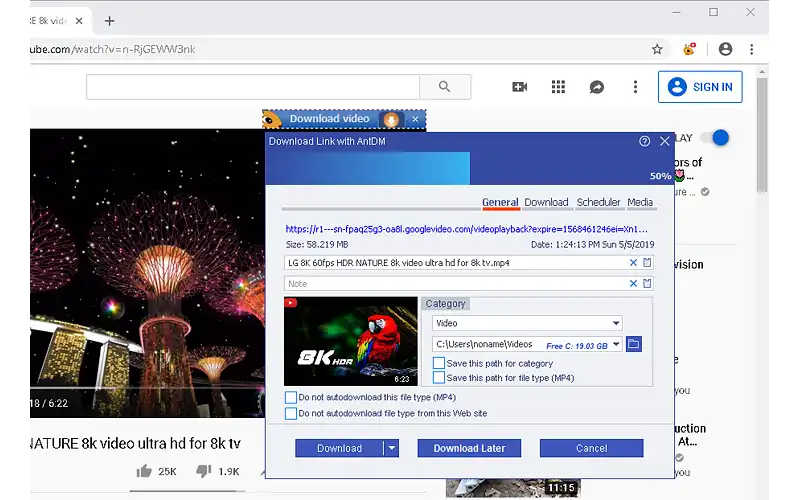The image size is (800, 500).
Task: Click the AntDM 50% progress bar
Action: [469, 168]
